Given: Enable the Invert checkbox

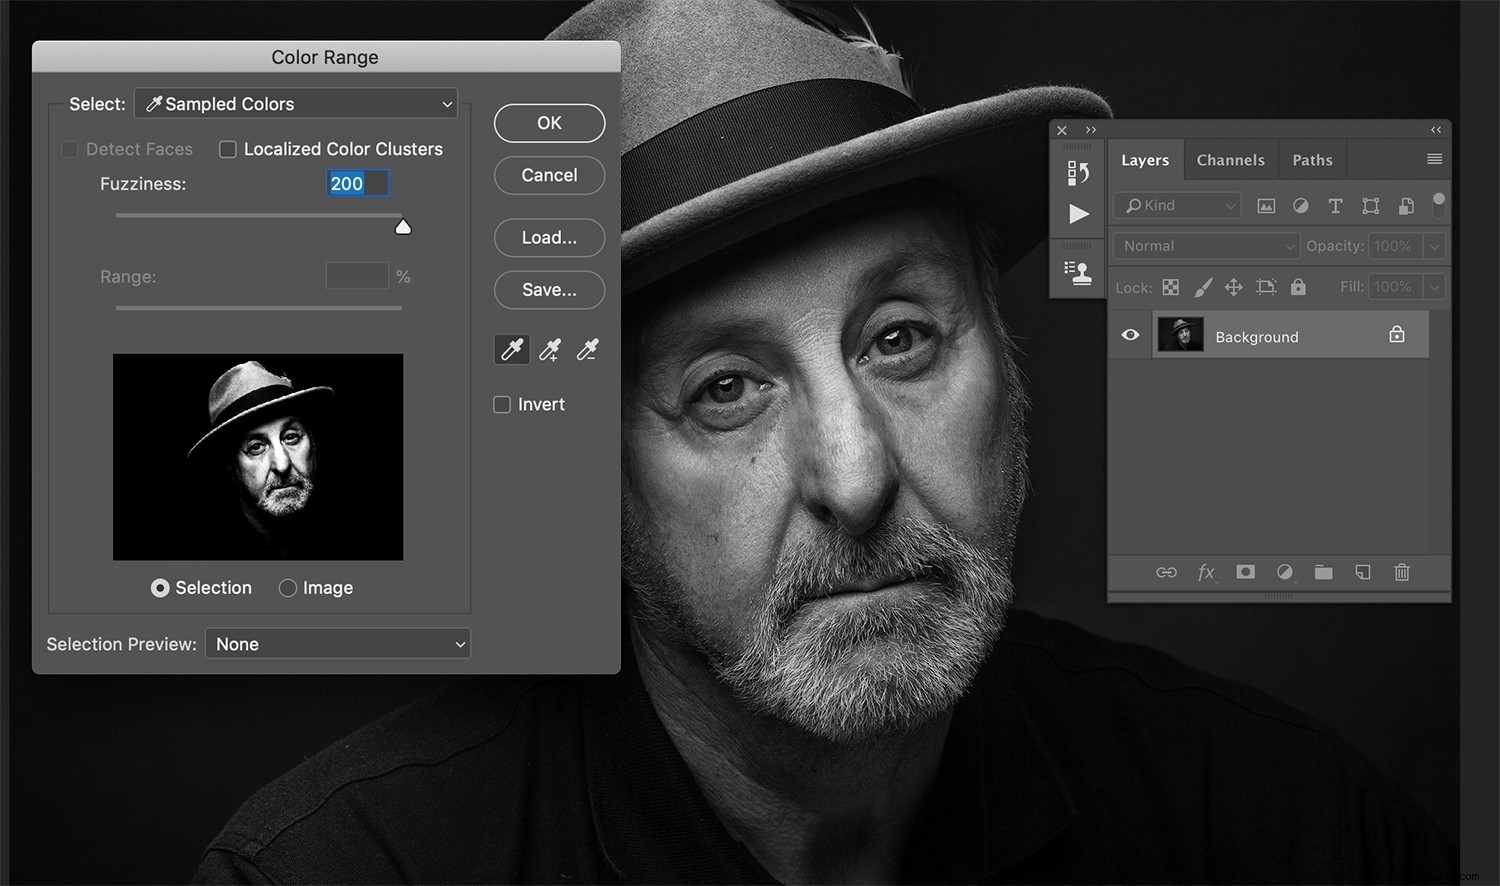Looking at the screenshot, I should click(x=501, y=404).
